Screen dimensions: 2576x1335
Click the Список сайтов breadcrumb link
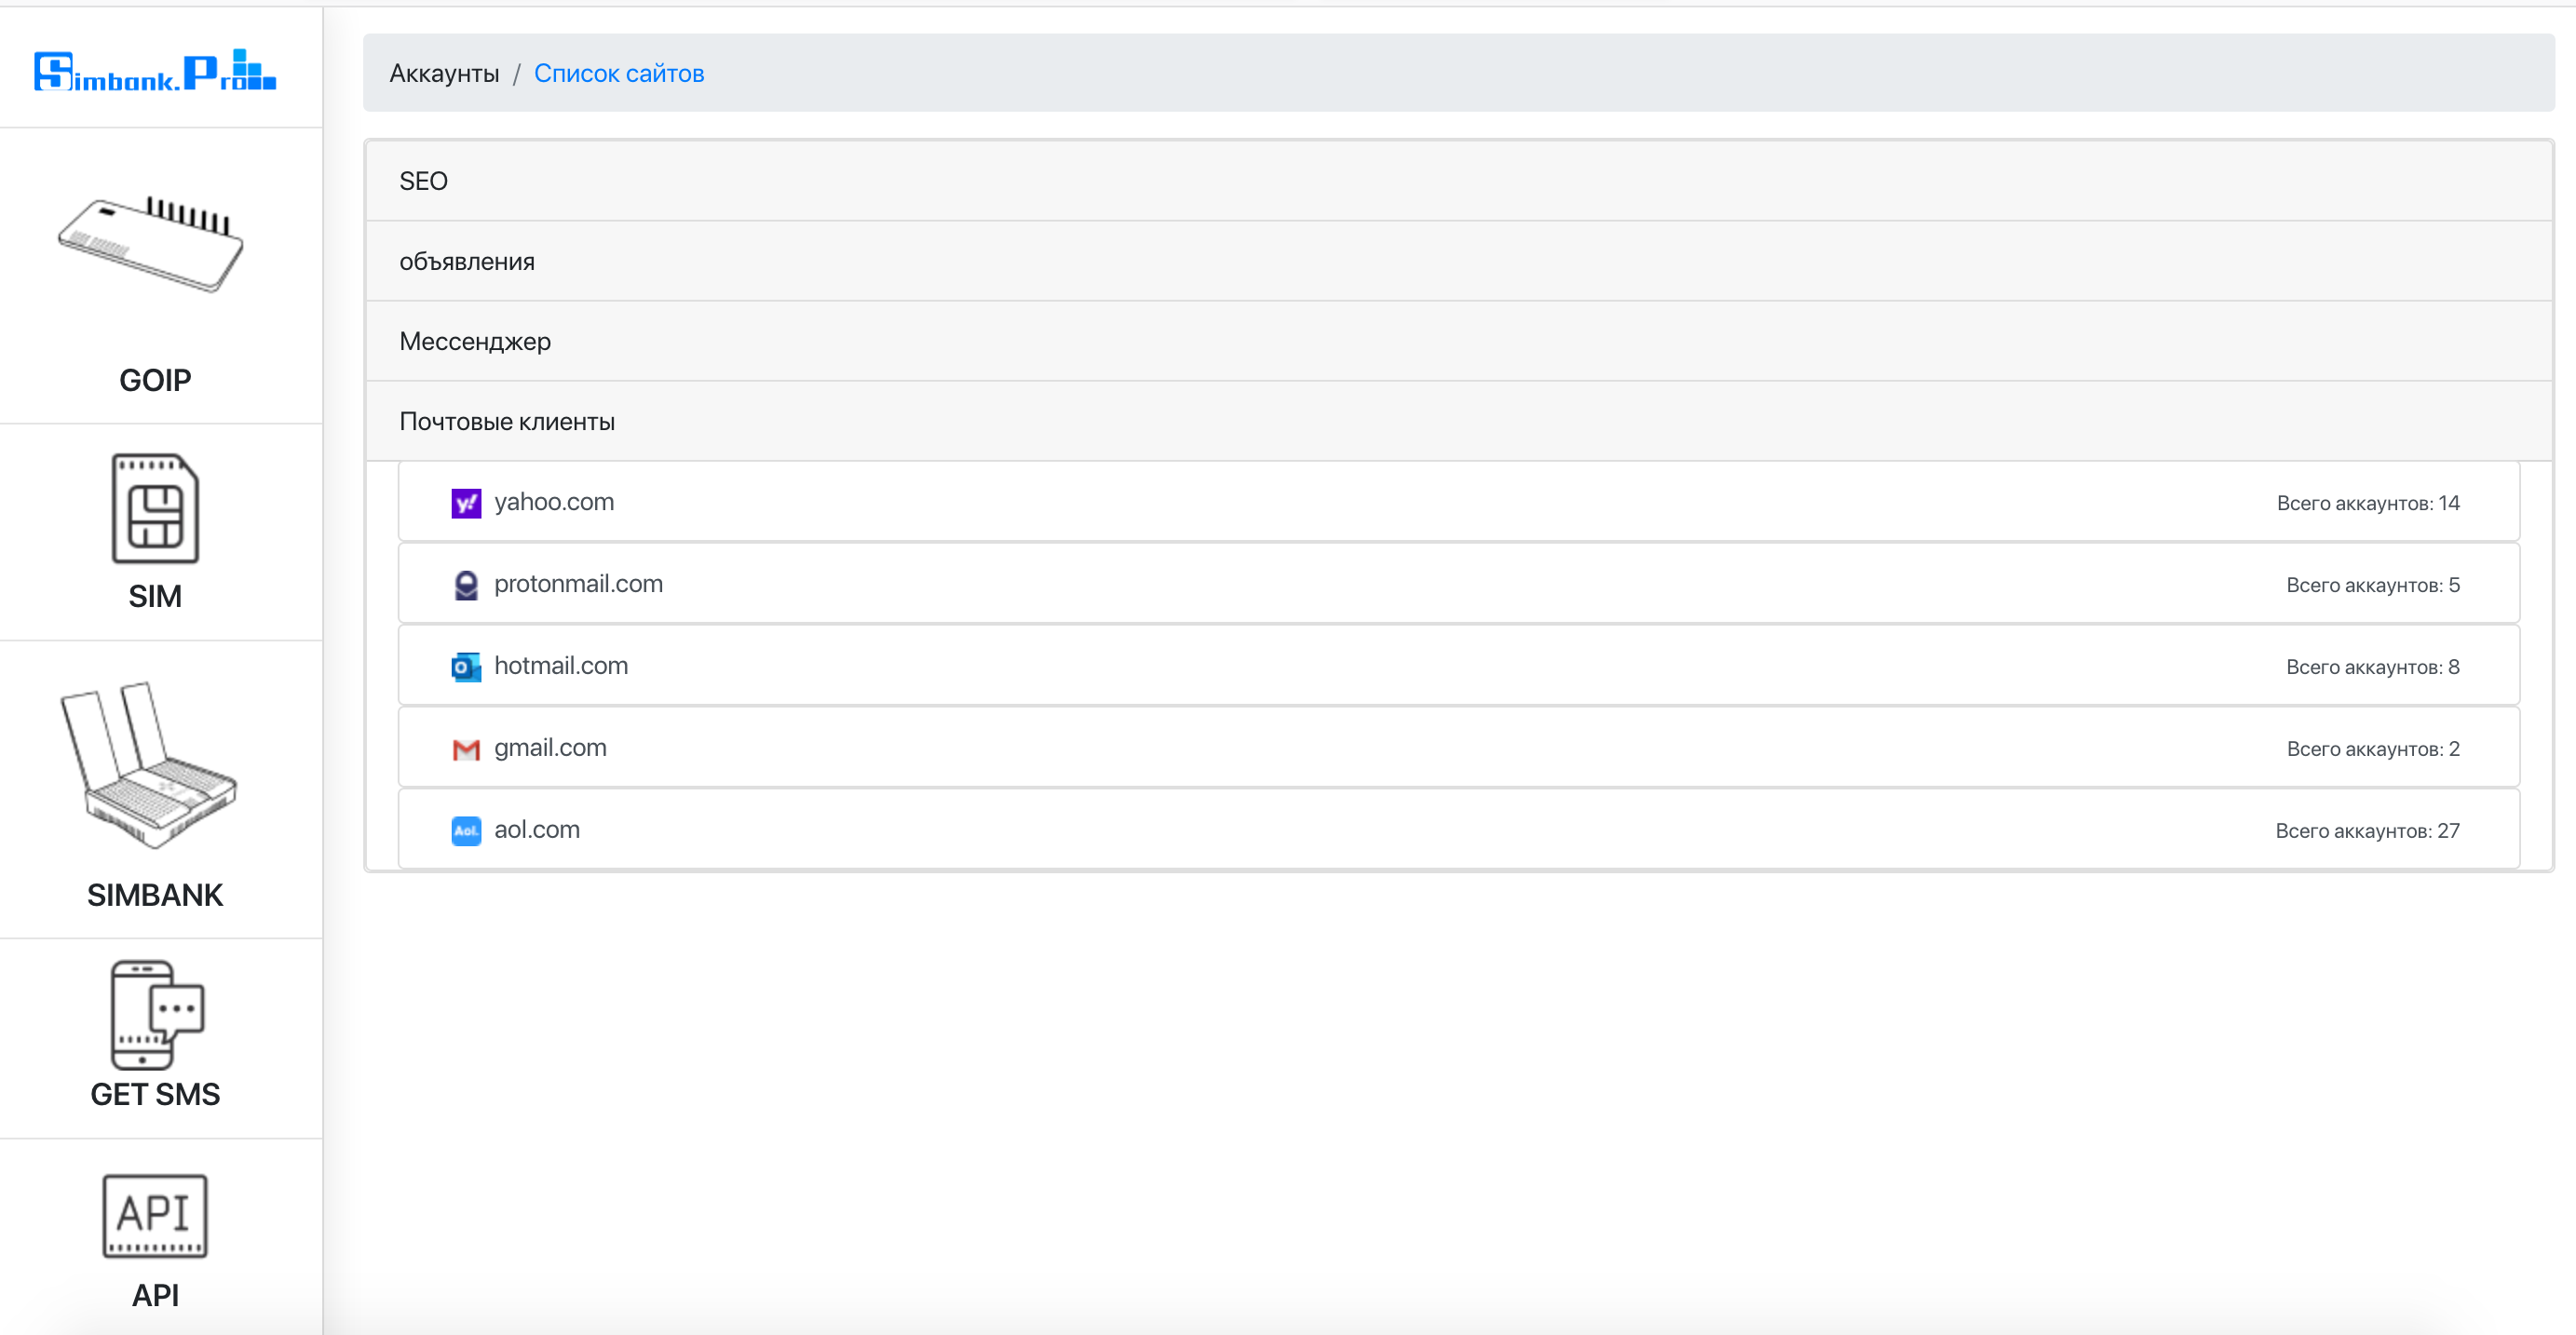(x=619, y=73)
